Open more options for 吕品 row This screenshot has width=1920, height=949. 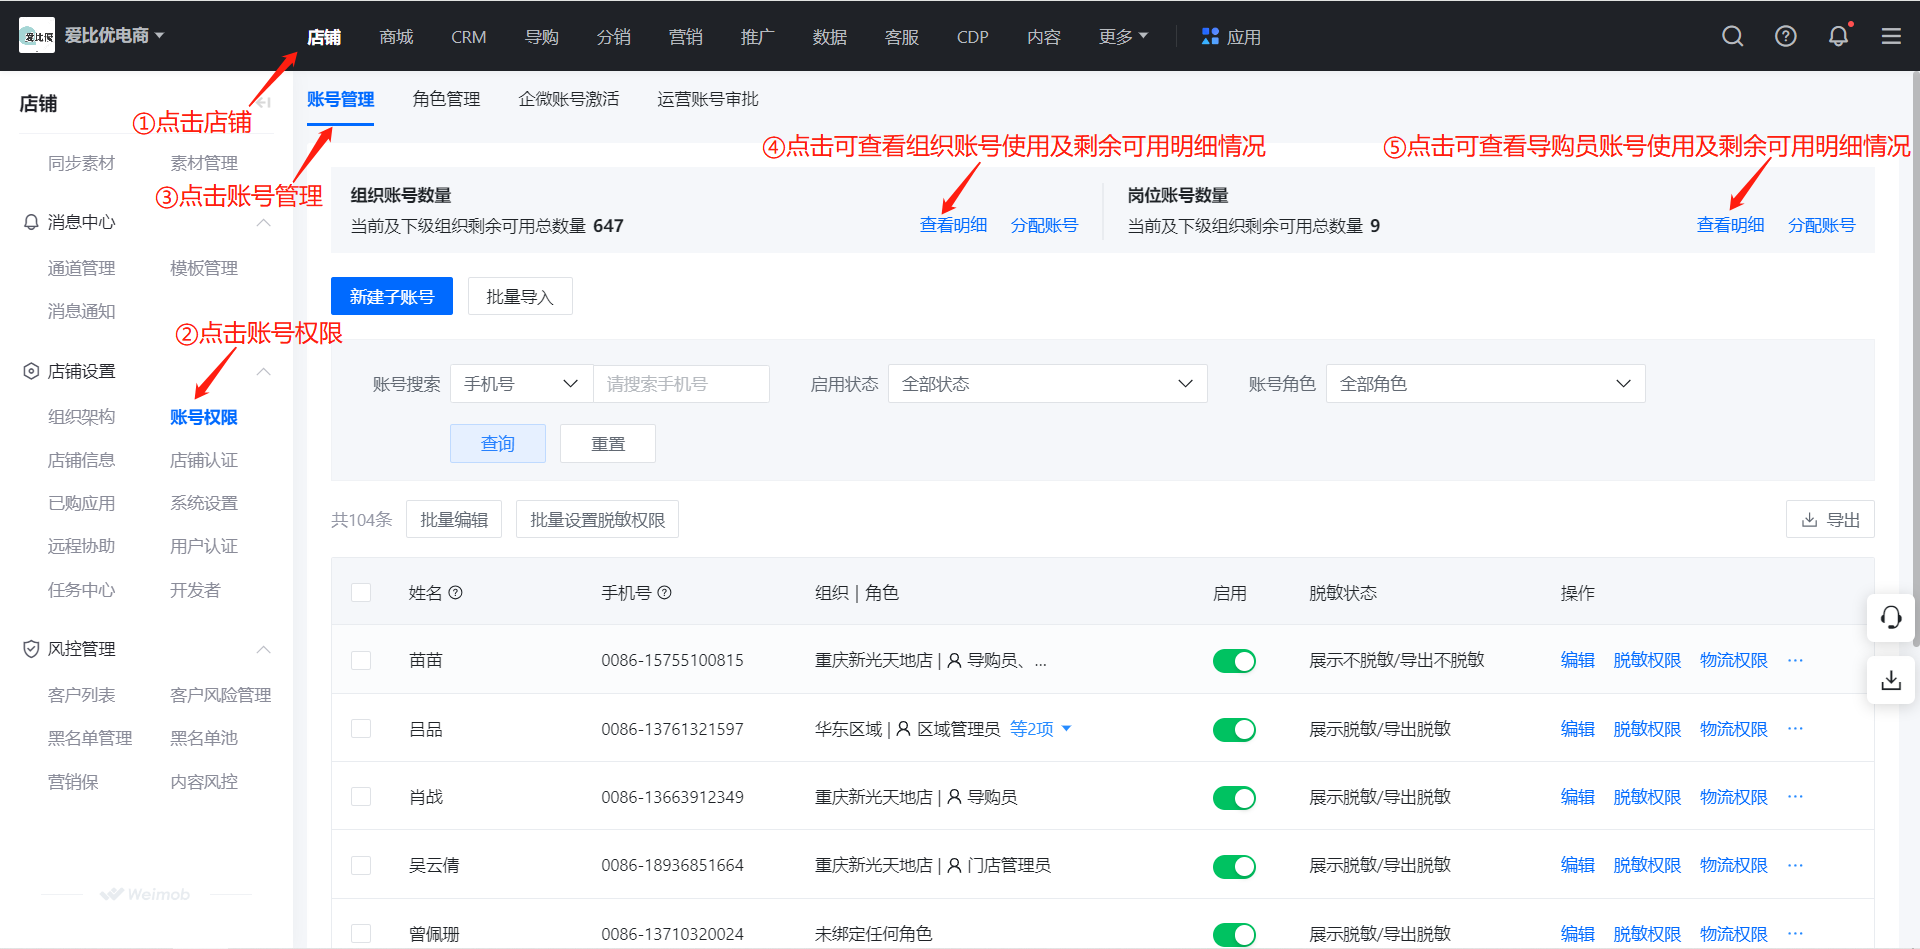coord(1795,729)
